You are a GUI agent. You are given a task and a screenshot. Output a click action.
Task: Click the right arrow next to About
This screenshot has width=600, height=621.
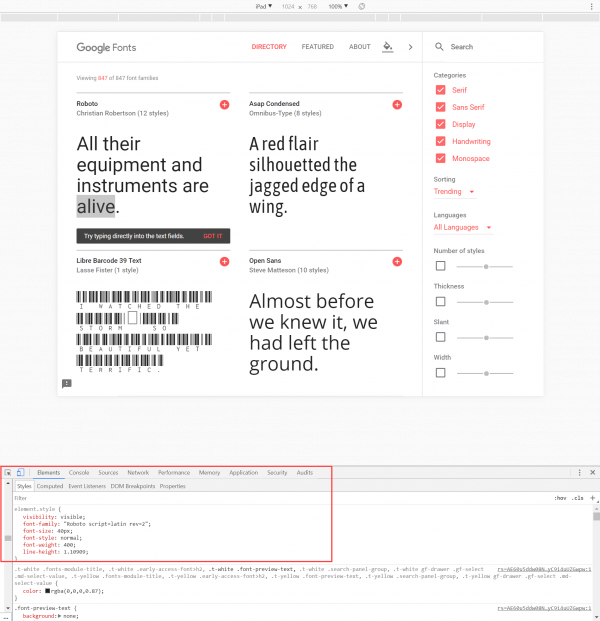tap(410, 47)
